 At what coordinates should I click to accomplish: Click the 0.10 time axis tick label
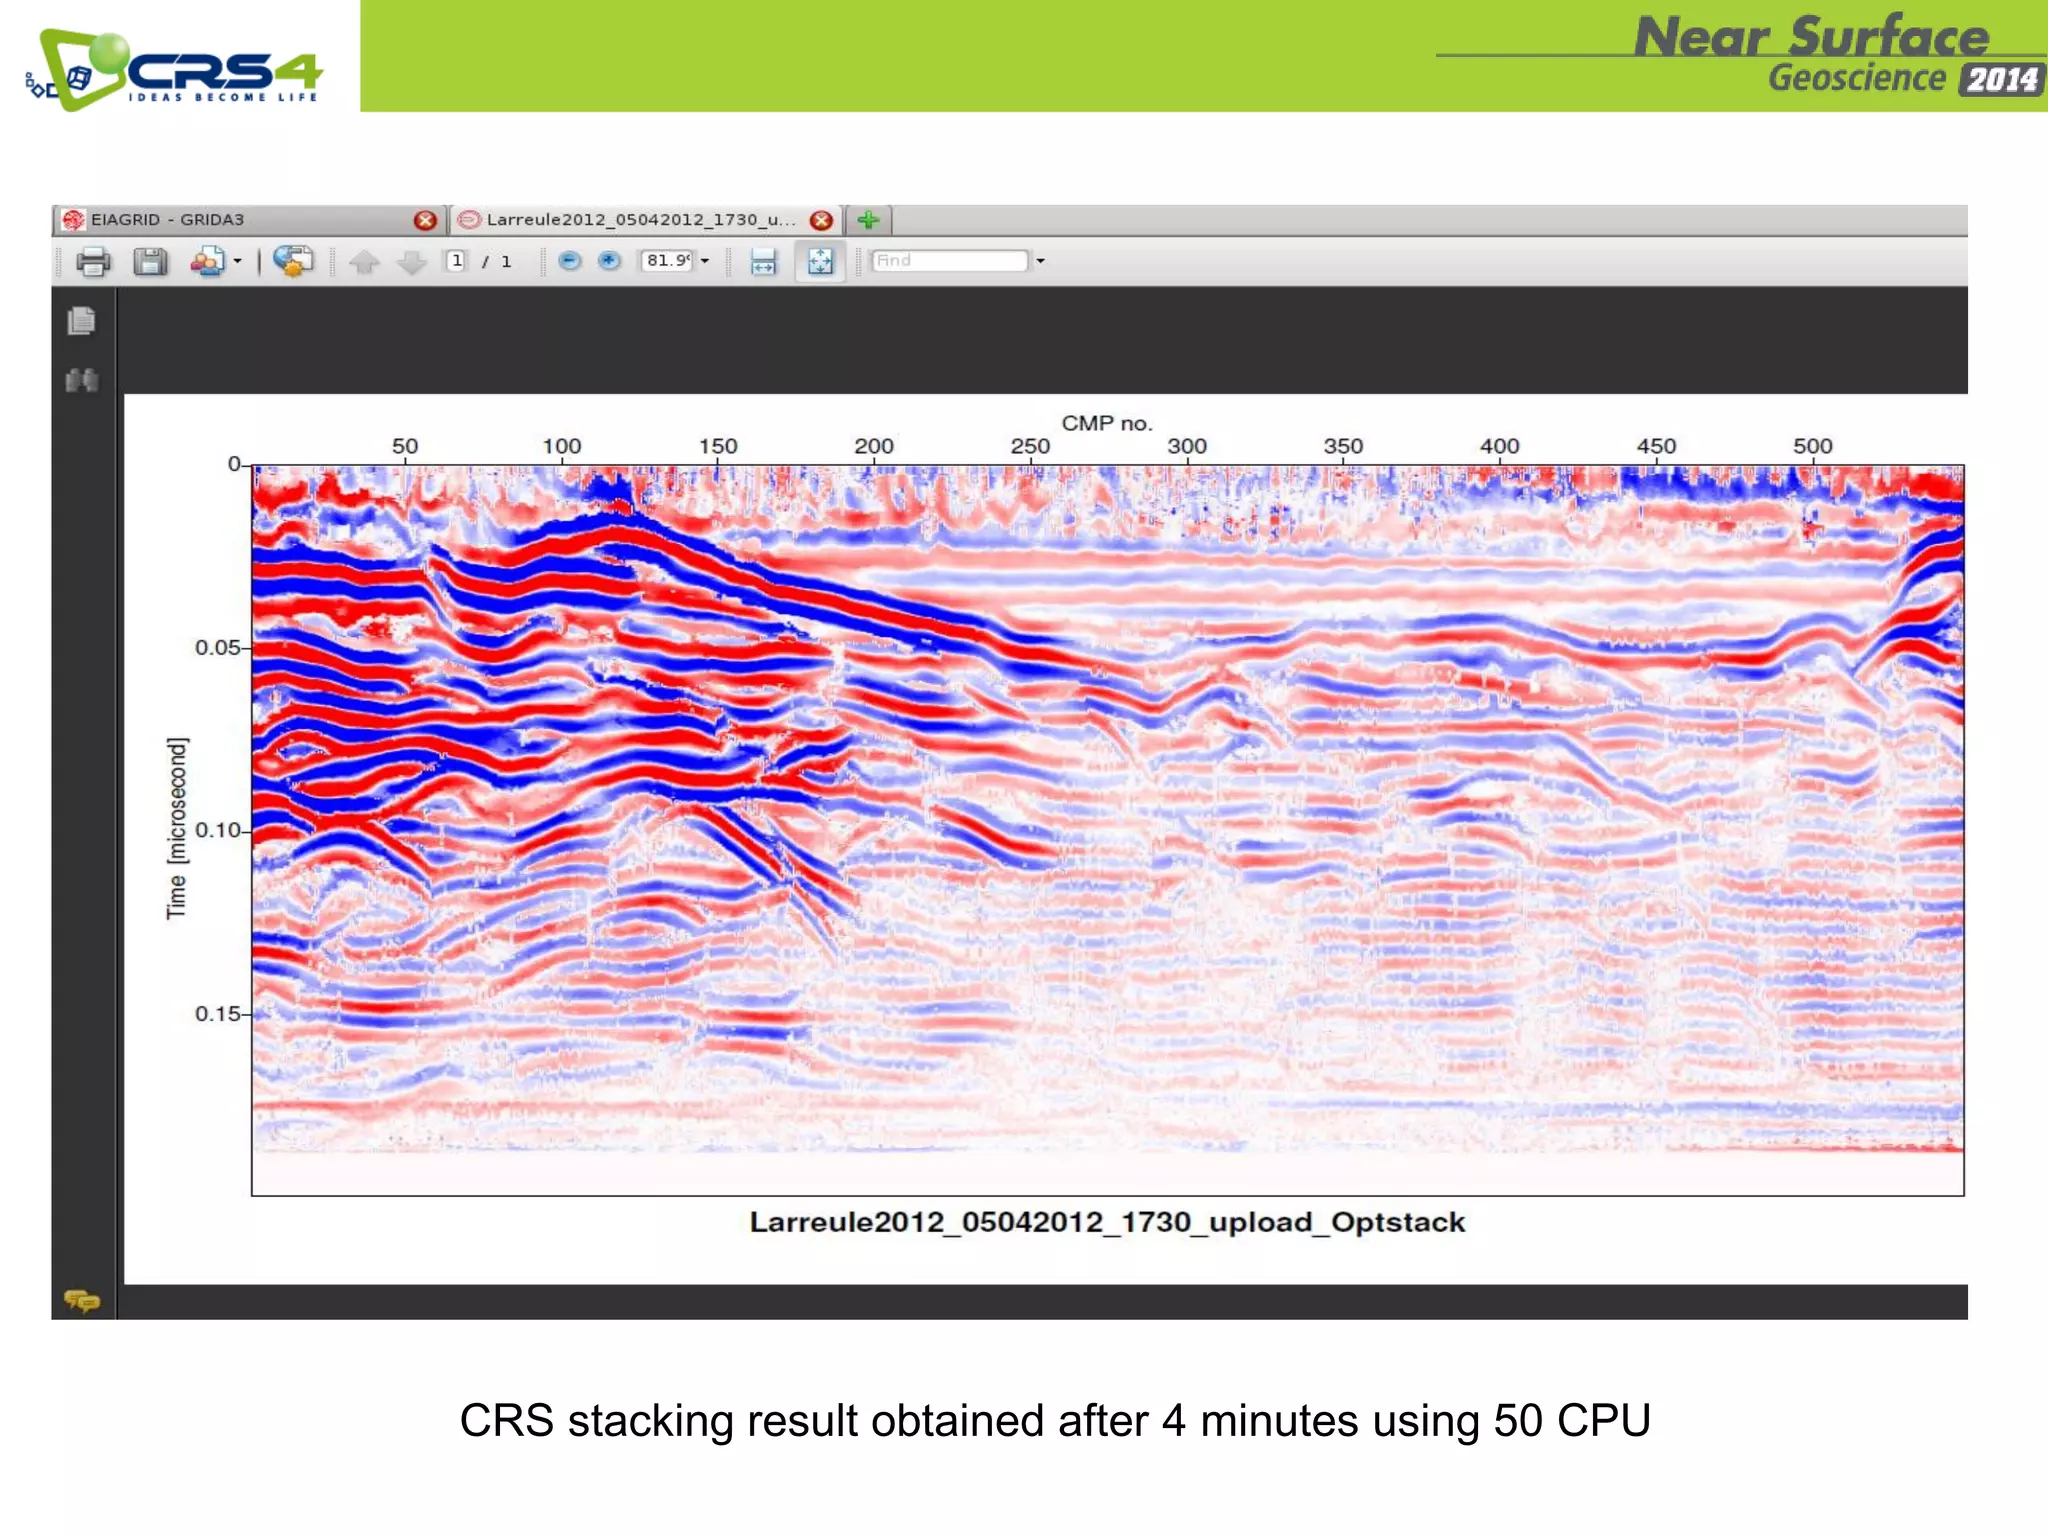(218, 830)
